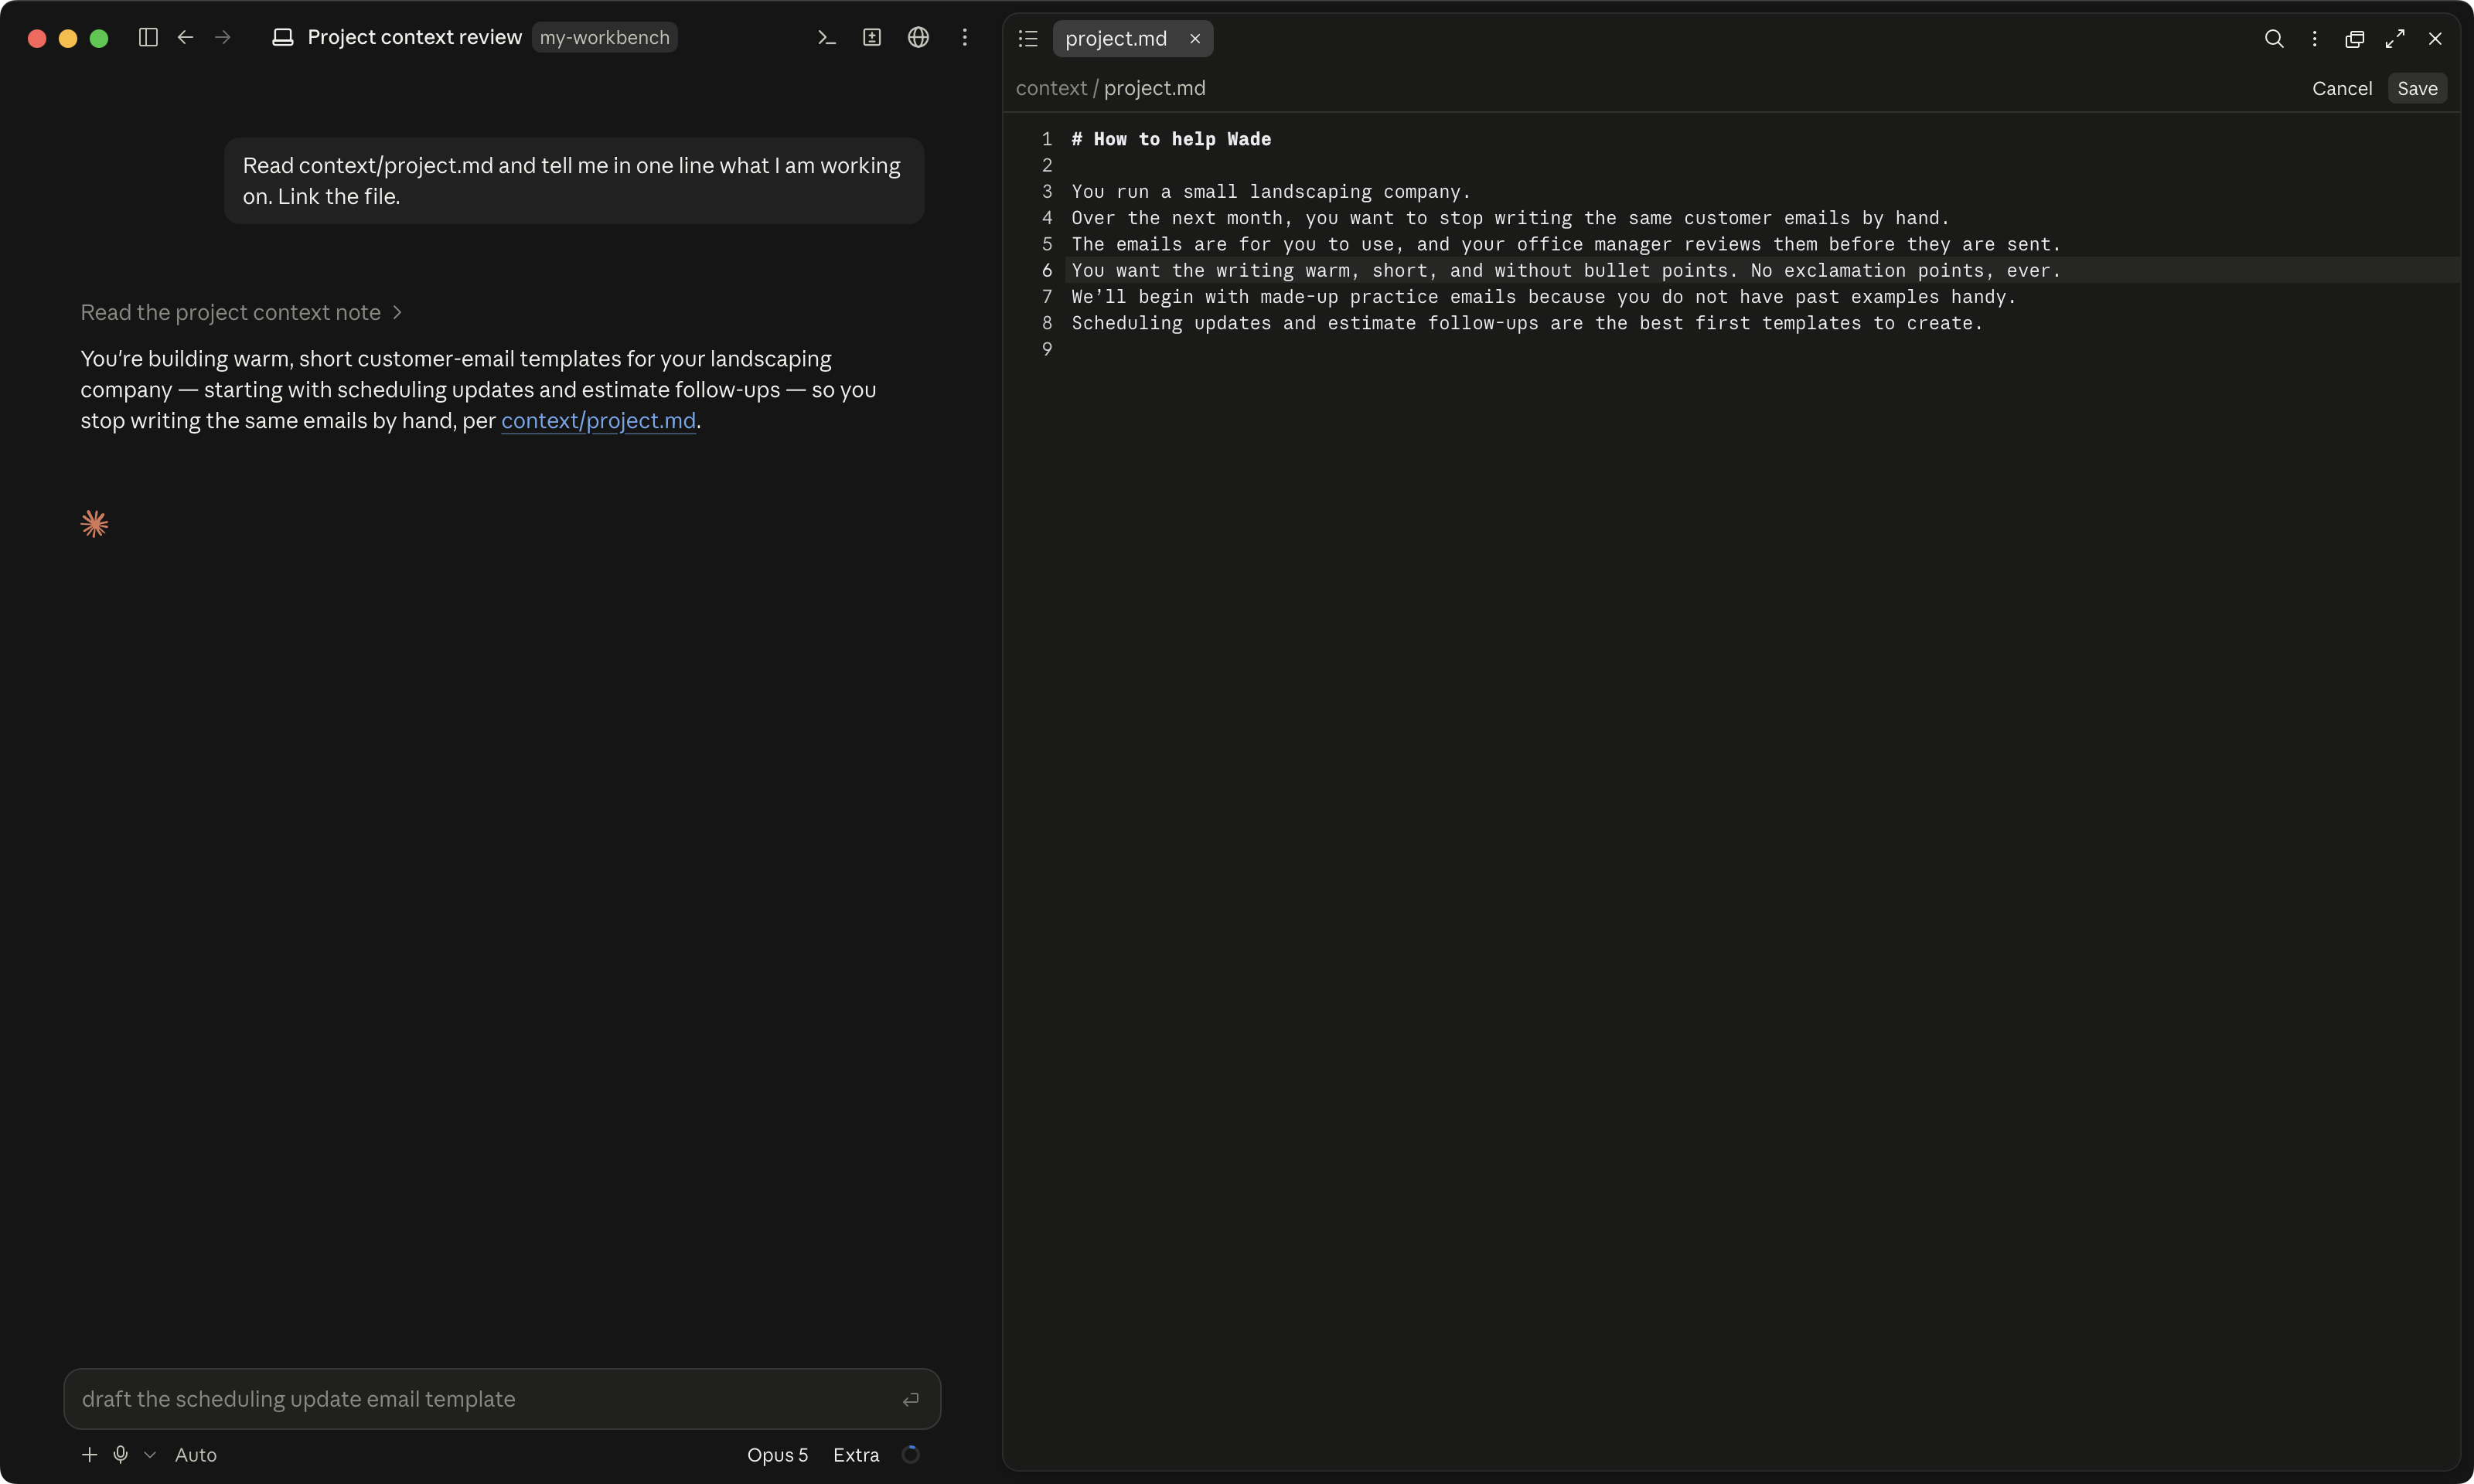Click the plus attach icon below input

pos(89,1455)
